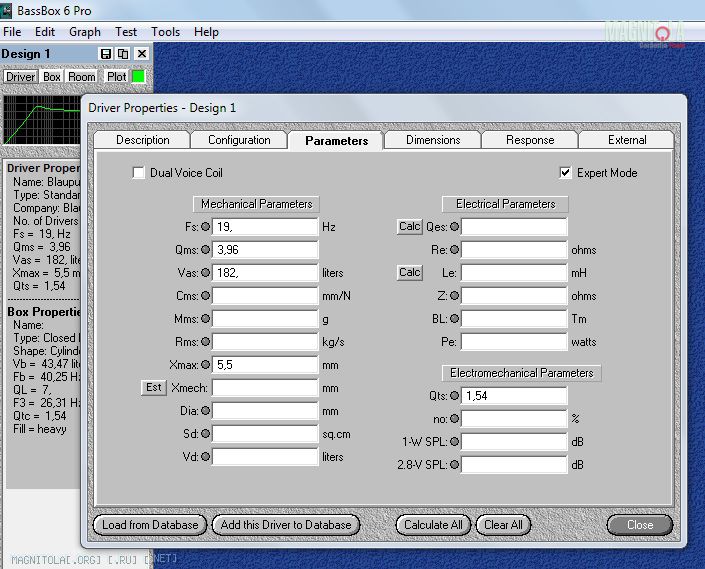Open the Edit menu
The image size is (705, 569).
[45, 32]
